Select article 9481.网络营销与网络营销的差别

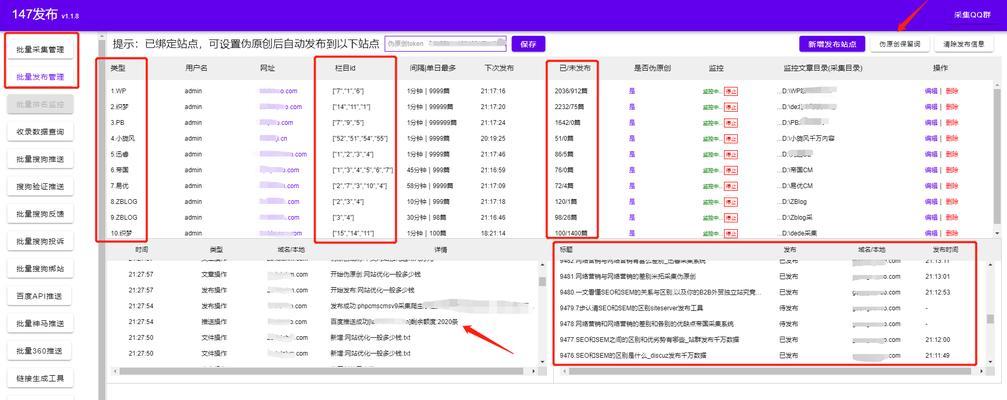[627, 277]
